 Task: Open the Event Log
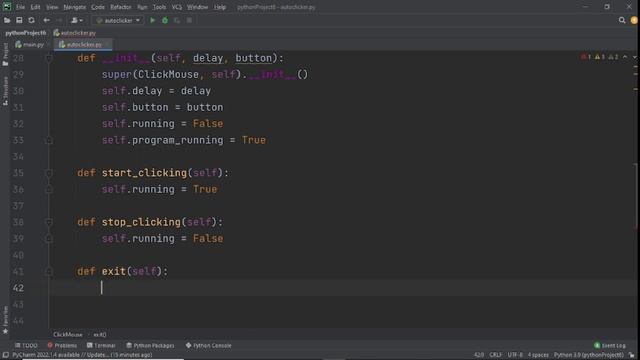610,345
